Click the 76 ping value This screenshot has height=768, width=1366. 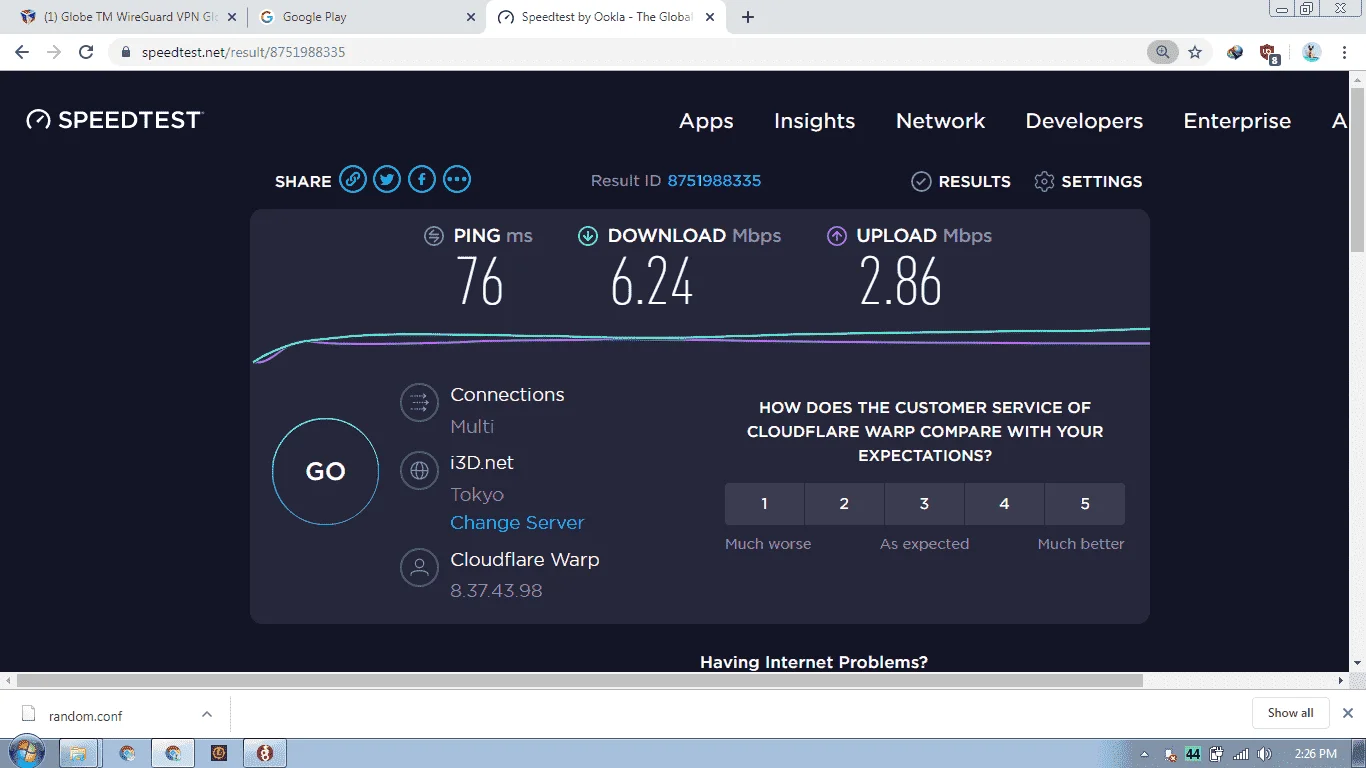(480, 281)
